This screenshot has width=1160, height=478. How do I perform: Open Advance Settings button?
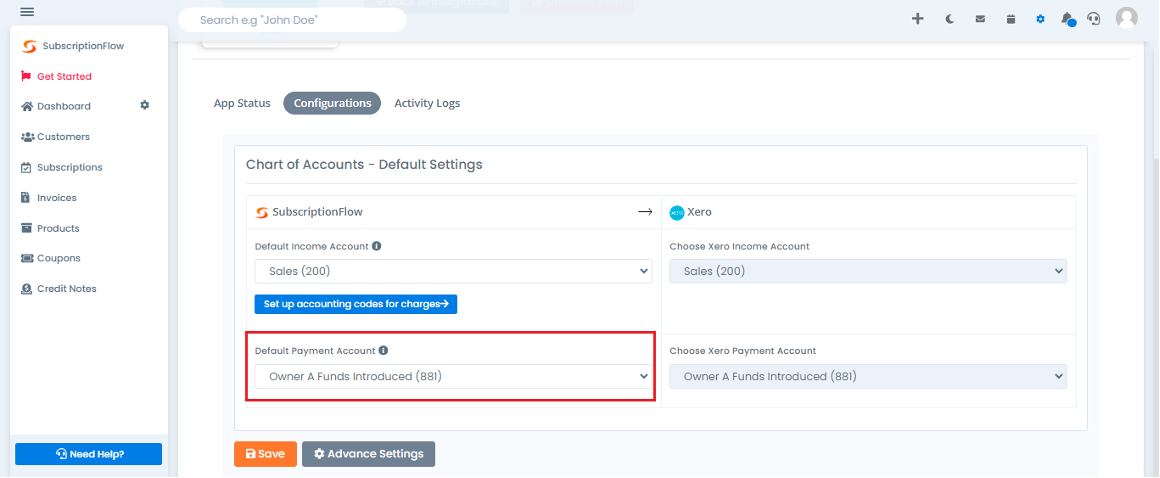(368, 454)
